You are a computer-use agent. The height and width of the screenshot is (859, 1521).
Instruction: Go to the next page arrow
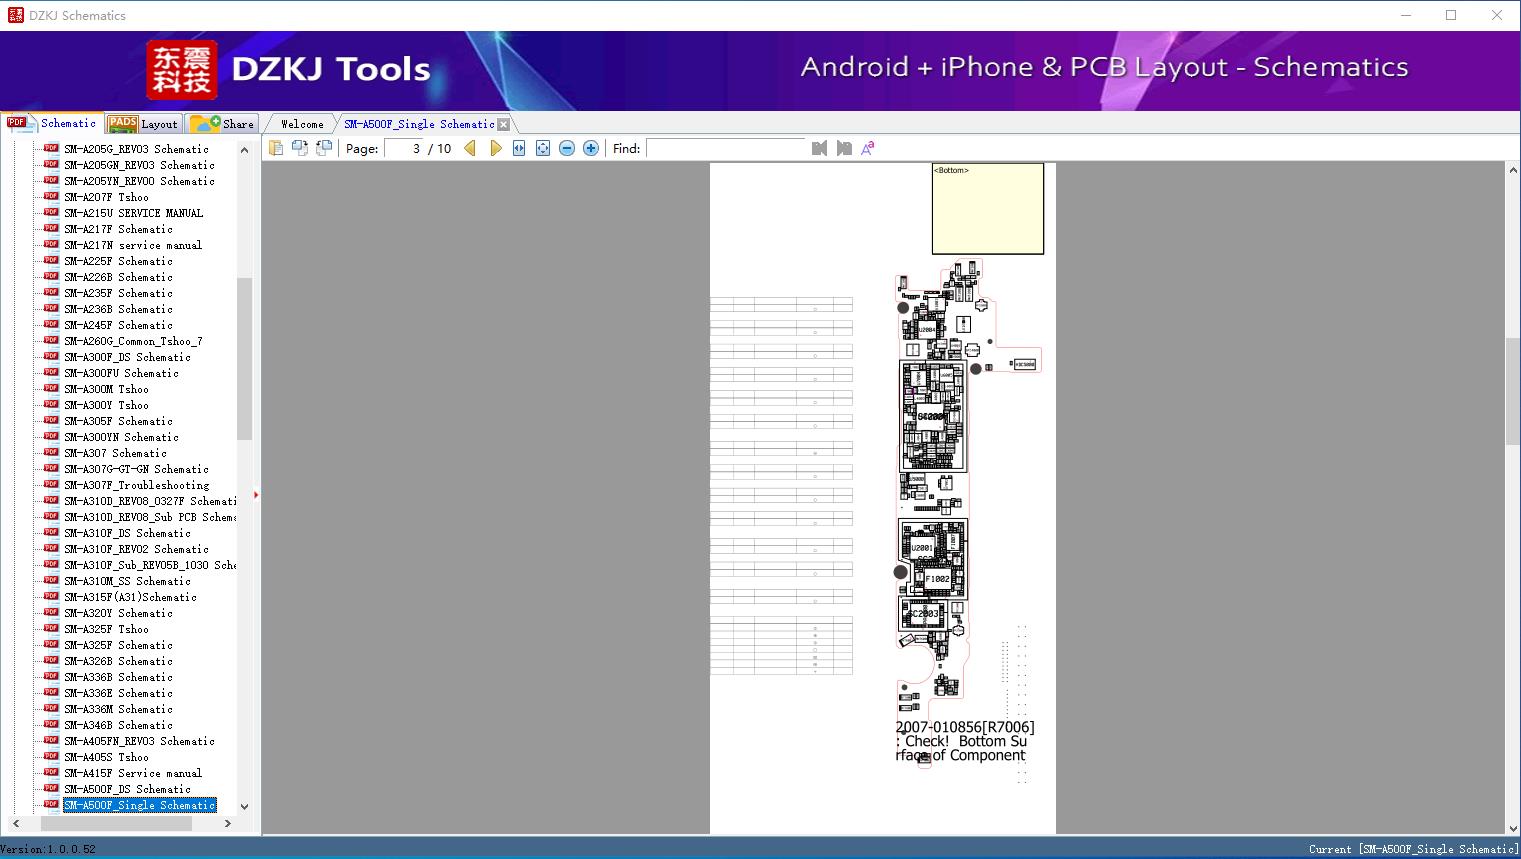(495, 148)
